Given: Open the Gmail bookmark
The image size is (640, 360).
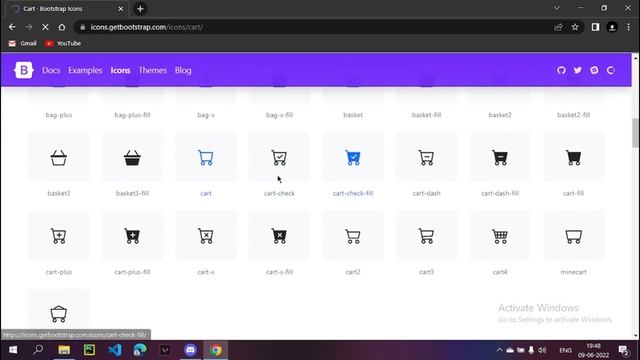Looking at the screenshot, I should (23, 43).
